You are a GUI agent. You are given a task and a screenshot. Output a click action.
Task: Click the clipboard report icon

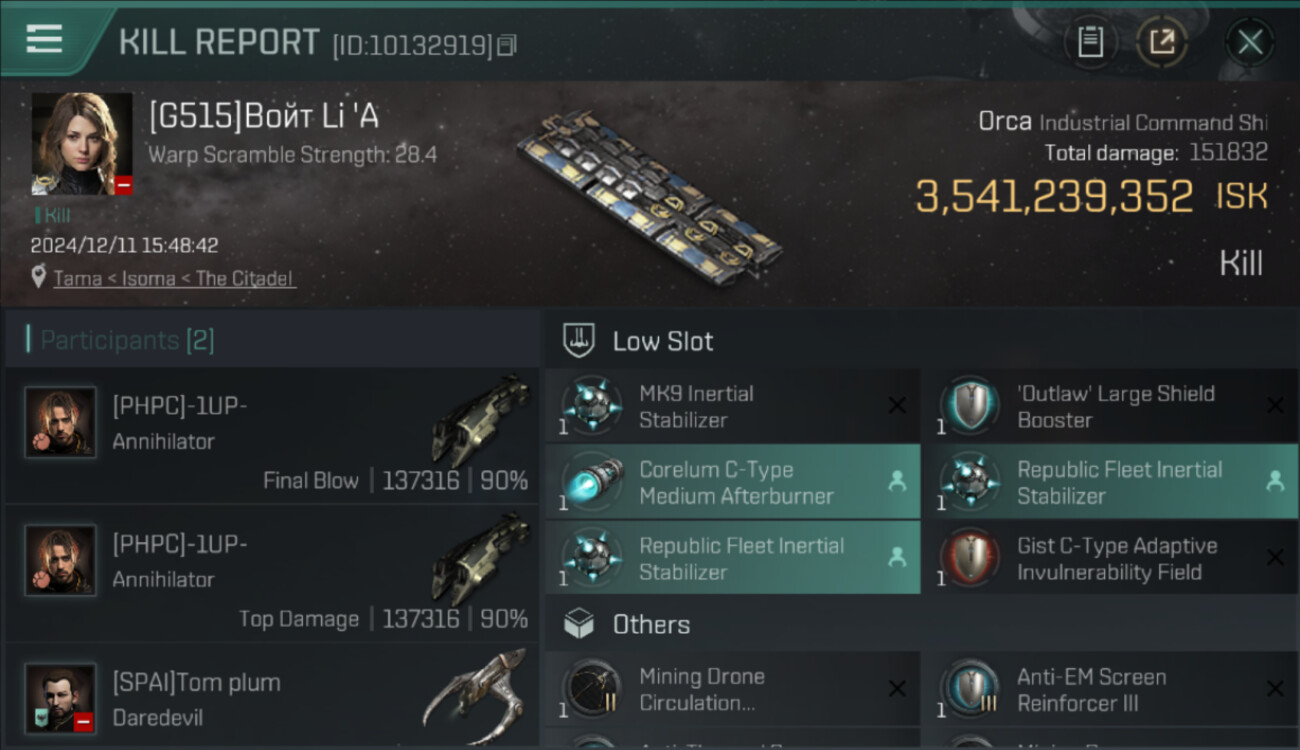tap(1090, 42)
